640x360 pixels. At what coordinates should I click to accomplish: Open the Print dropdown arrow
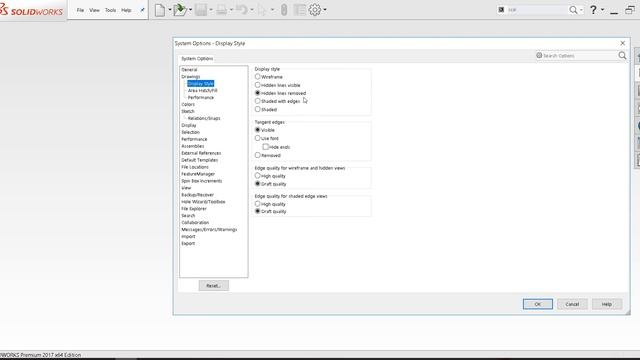tap(231, 10)
